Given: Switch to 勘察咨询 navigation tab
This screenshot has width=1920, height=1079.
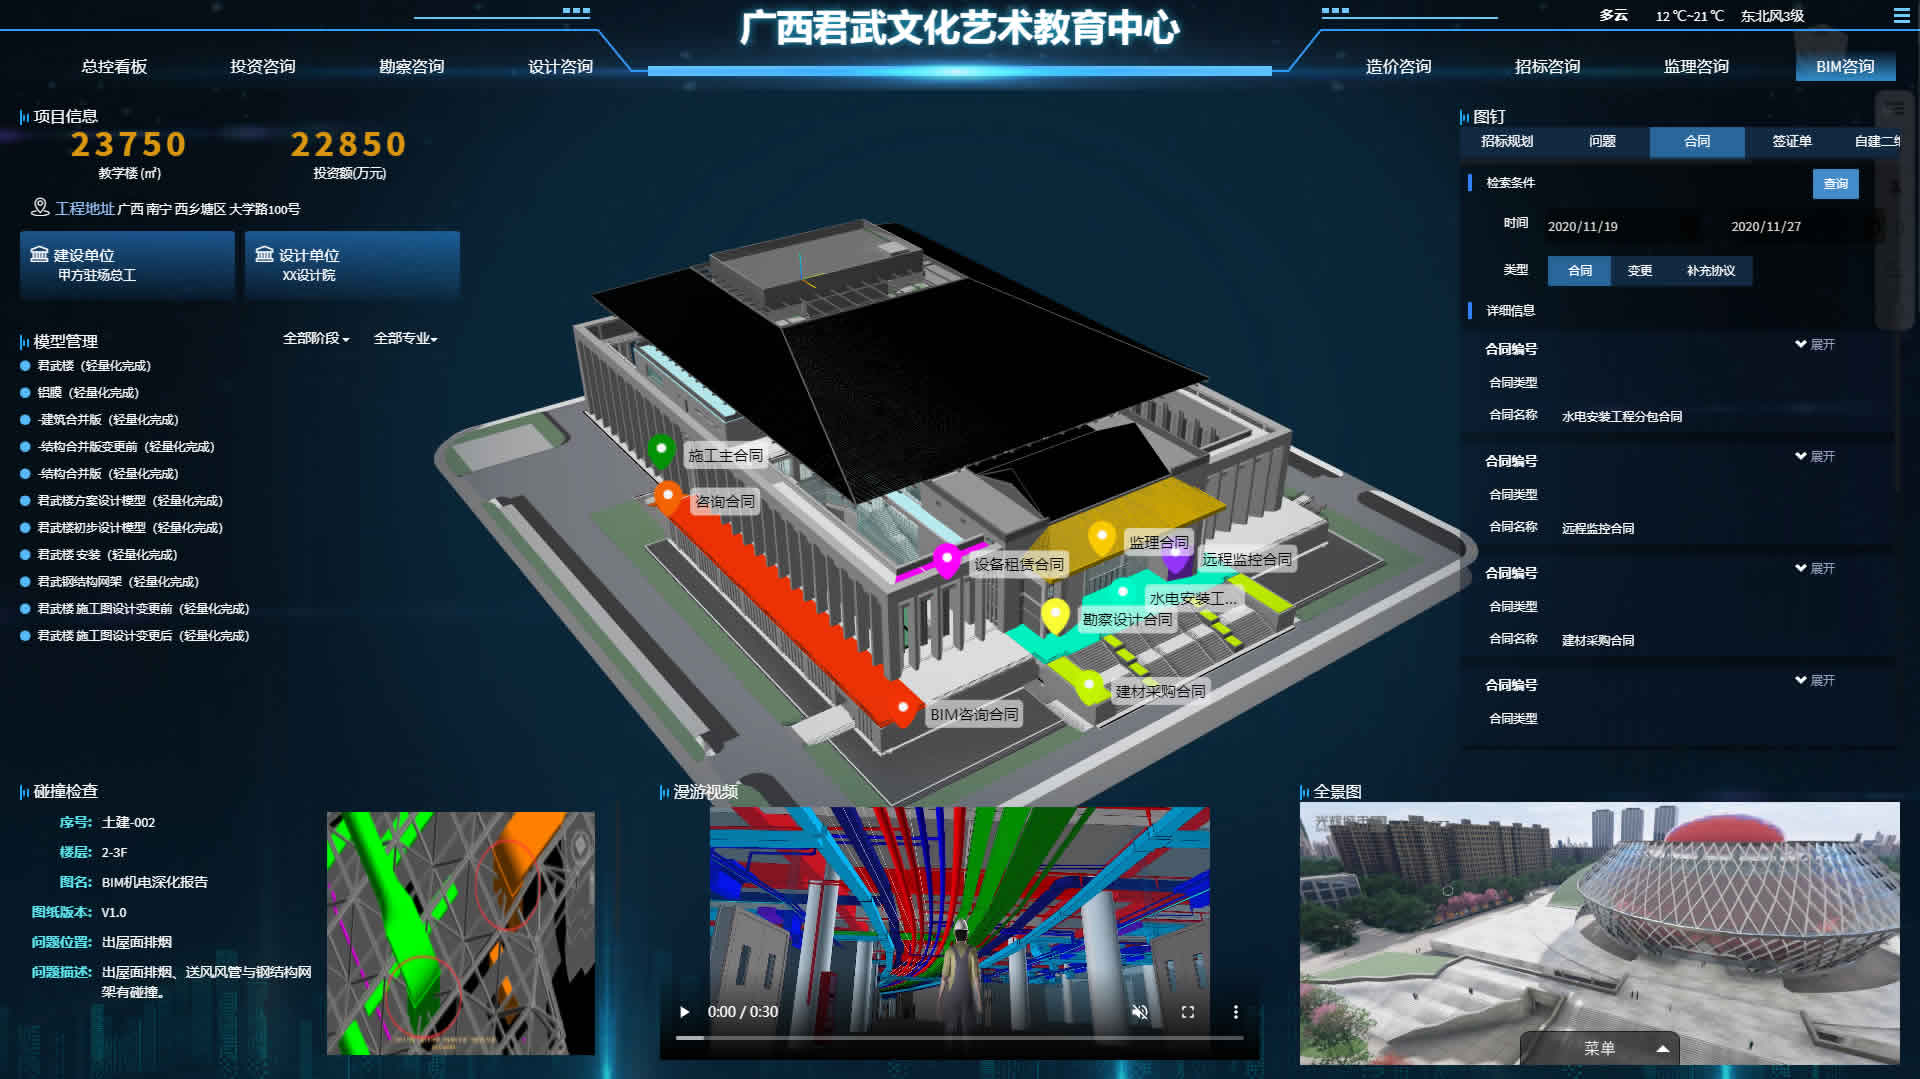Looking at the screenshot, I should tap(412, 66).
